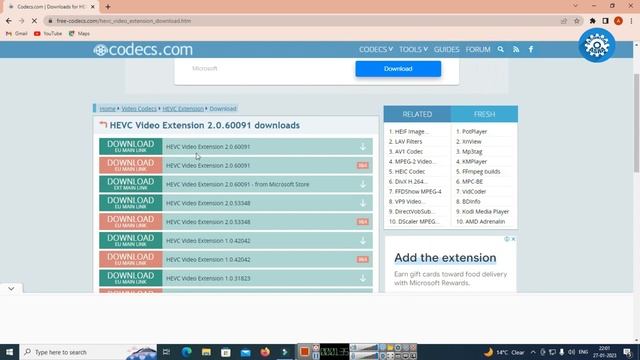This screenshot has width=640, height=360.
Task: Collapse the bottom panel chevron
Action: pos(11,289)
